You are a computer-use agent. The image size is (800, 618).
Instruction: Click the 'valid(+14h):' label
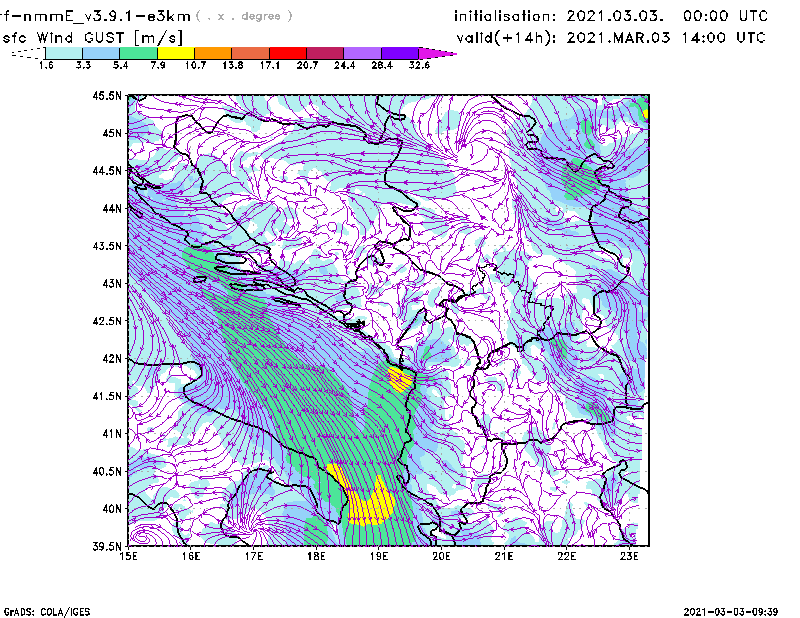506,38
